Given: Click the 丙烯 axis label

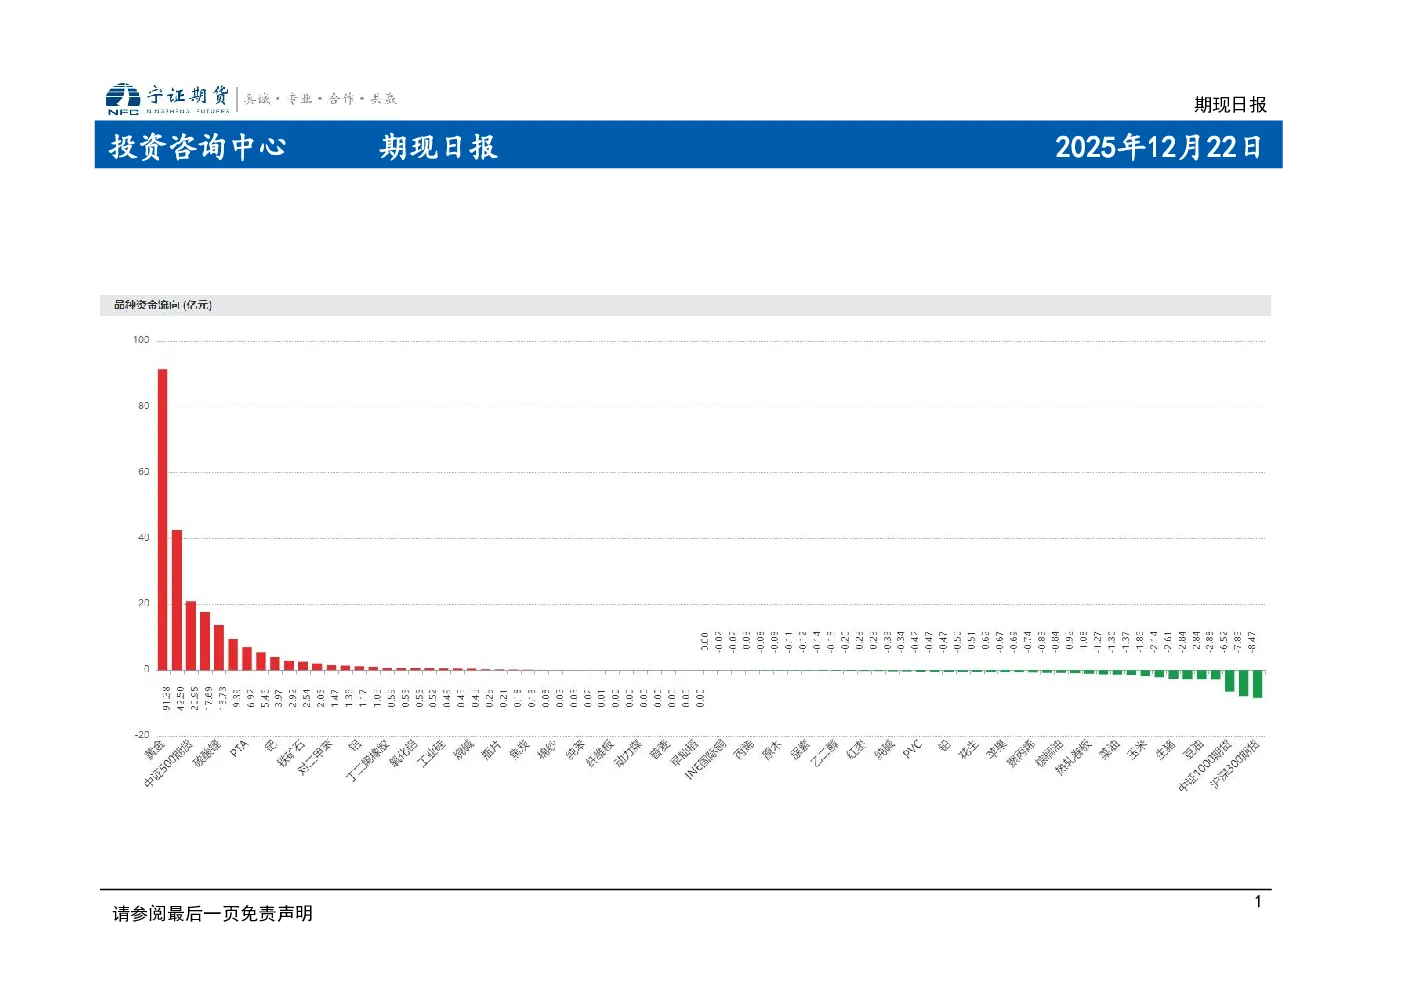Looking at the screenshot, I should click(743, 751).
